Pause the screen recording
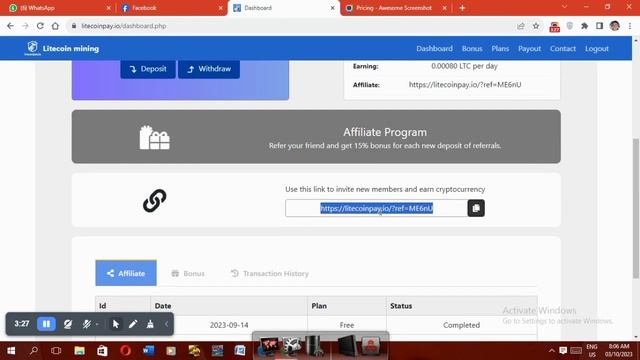Screen dimensions: 640x360 47,324
